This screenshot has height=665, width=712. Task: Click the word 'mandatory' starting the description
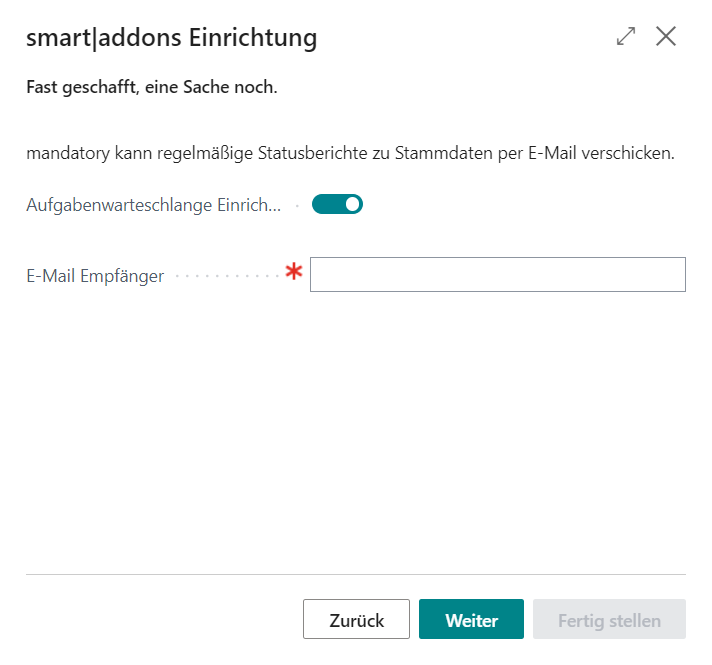[66, 154]
